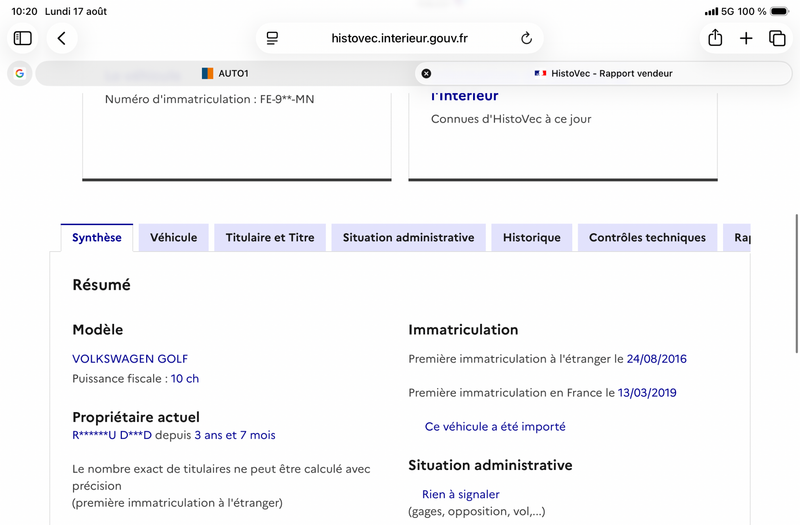This screenshot has width=800, height=525.
Task: Click the VOLKSWAGEN GOLF model text
Action: pyautogui.click(x=130, y=359)
